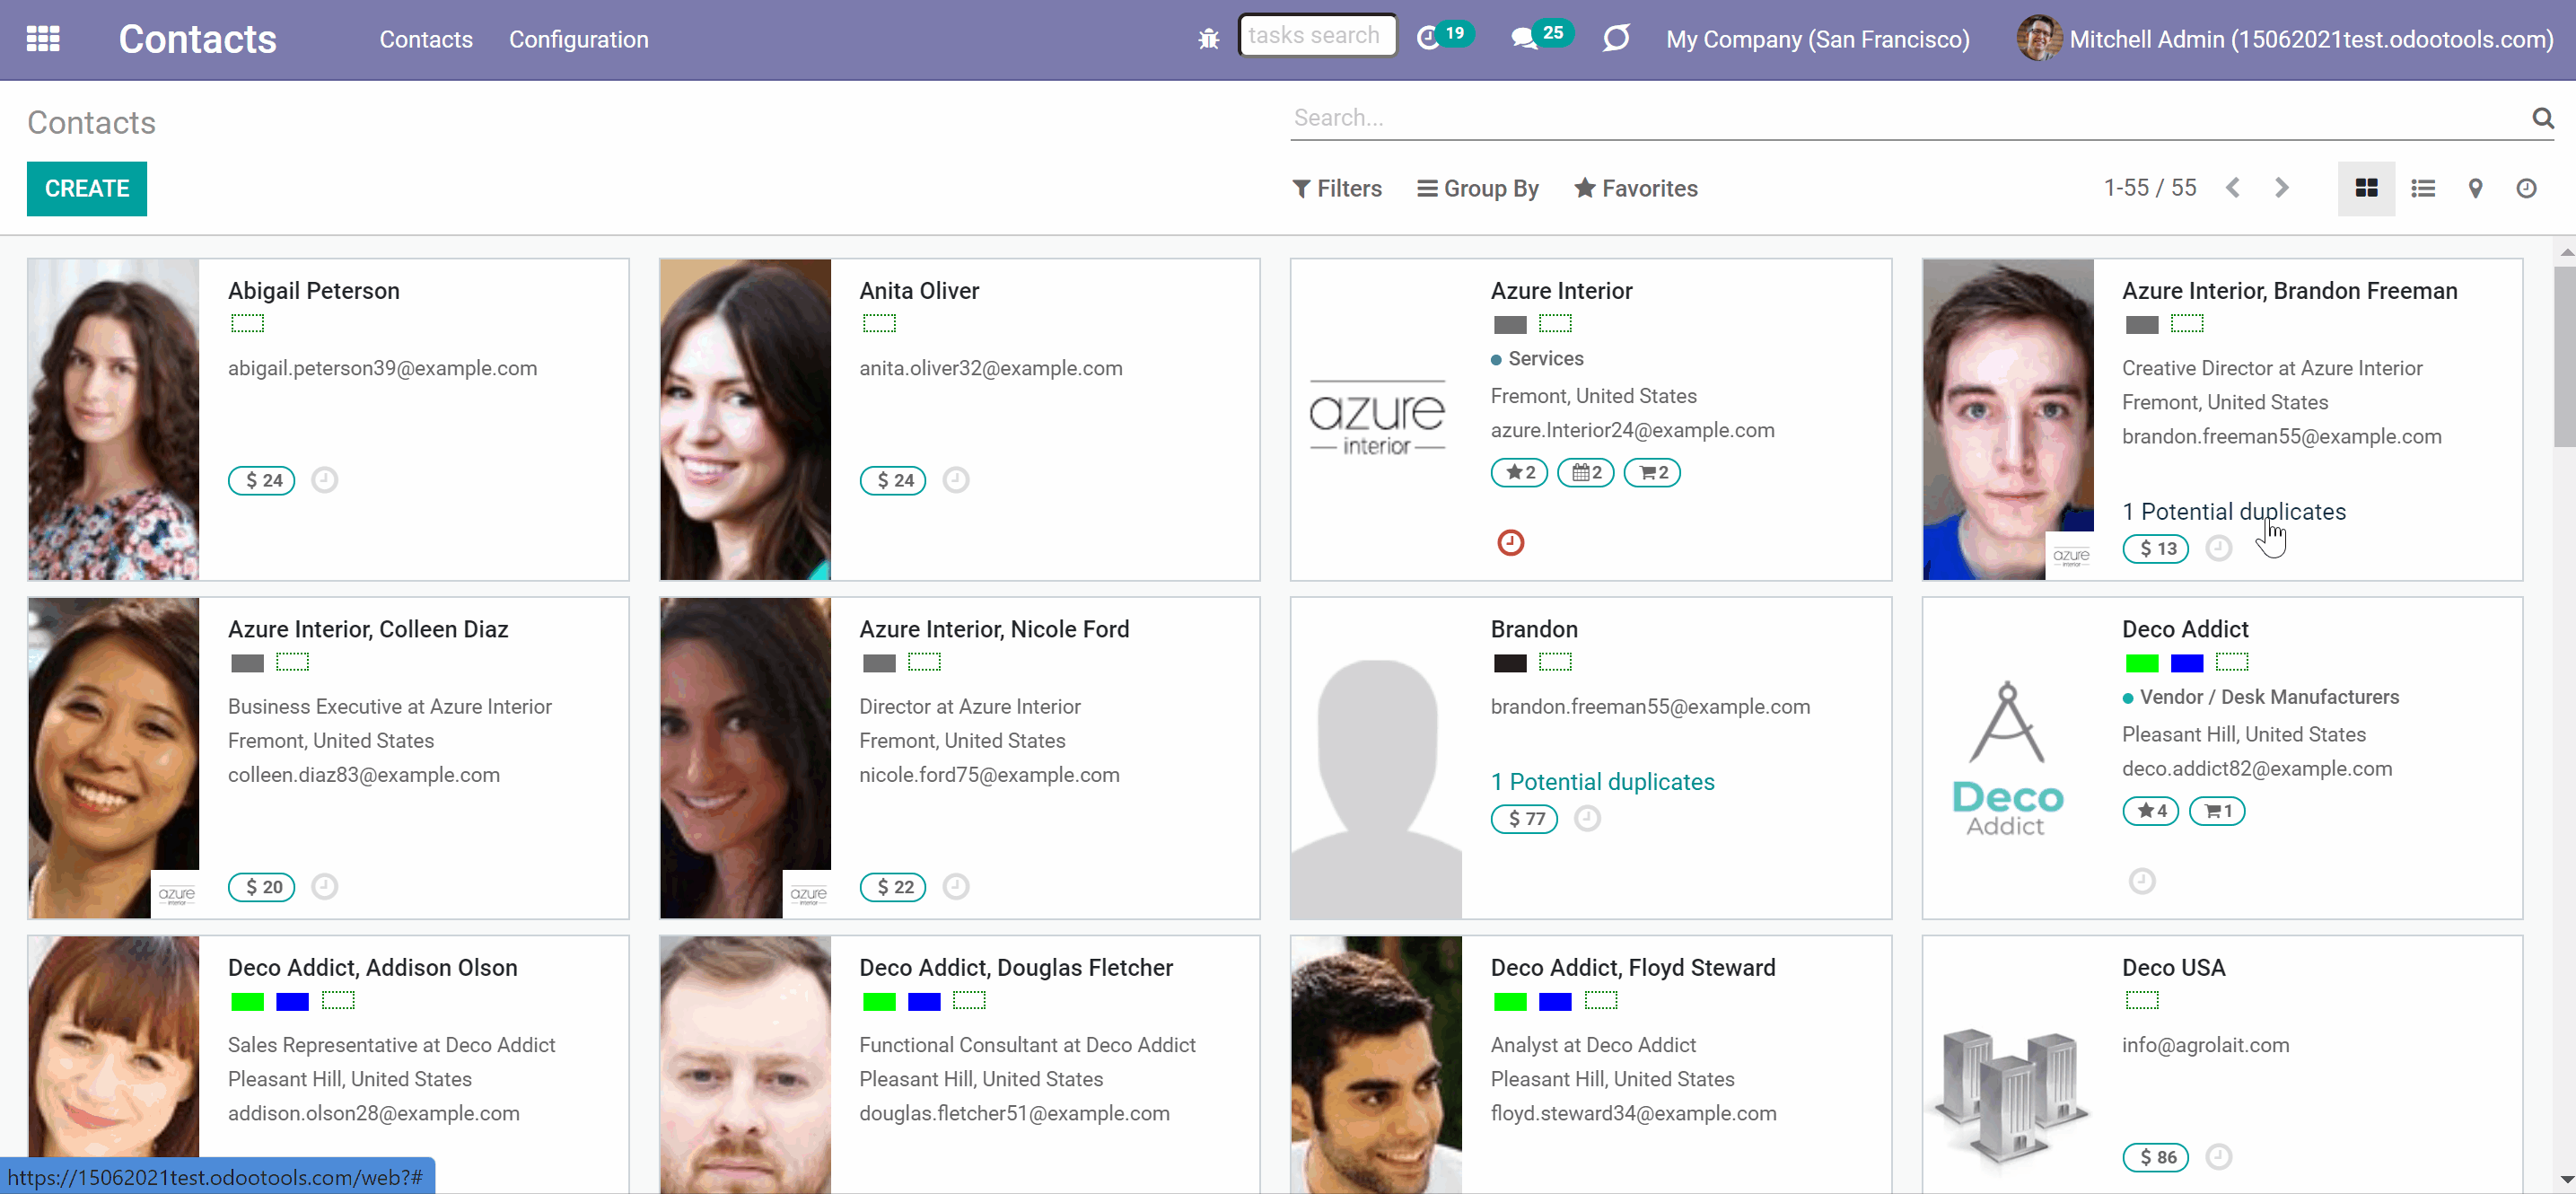The width and height of the screenshot is (2576, 1194).
Task: Click the CREATE button
Action: pos(87,188)
